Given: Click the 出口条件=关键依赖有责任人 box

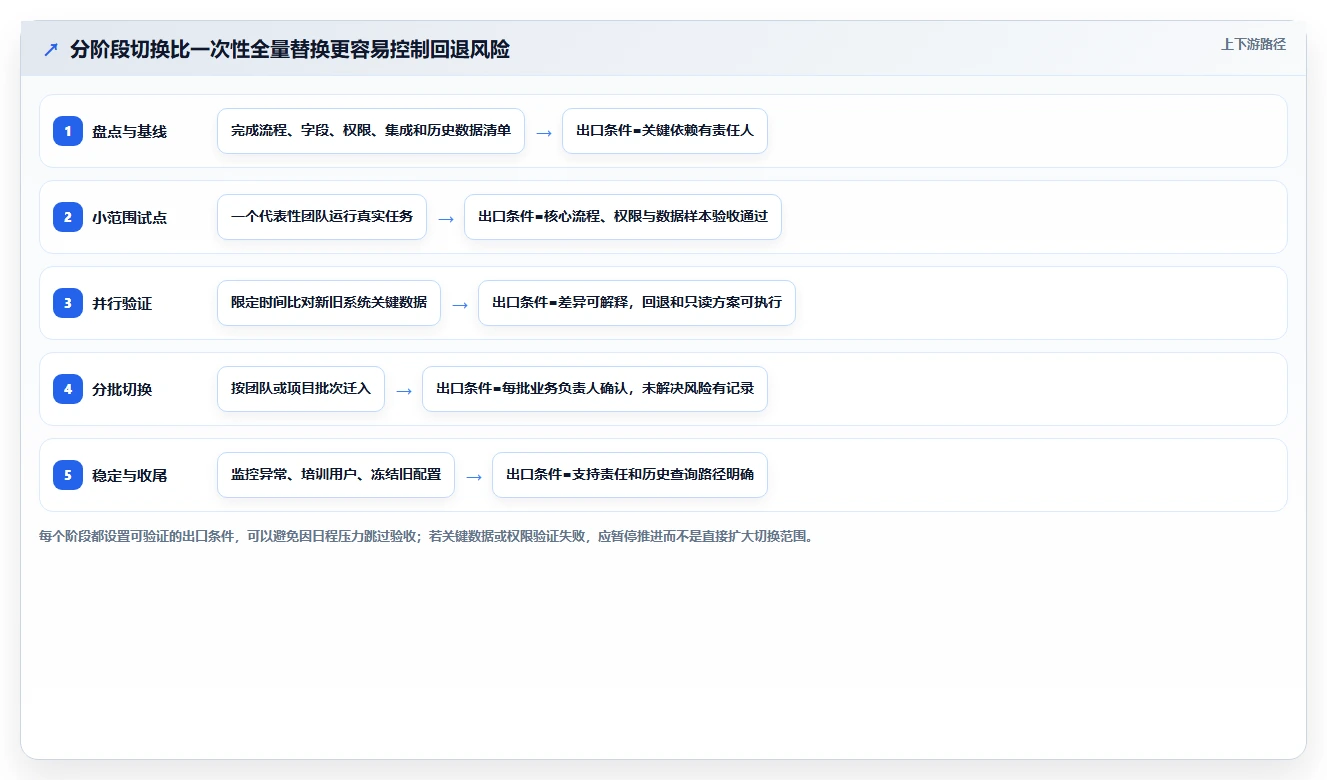Looking at the screenshot, I should (665, 131).
